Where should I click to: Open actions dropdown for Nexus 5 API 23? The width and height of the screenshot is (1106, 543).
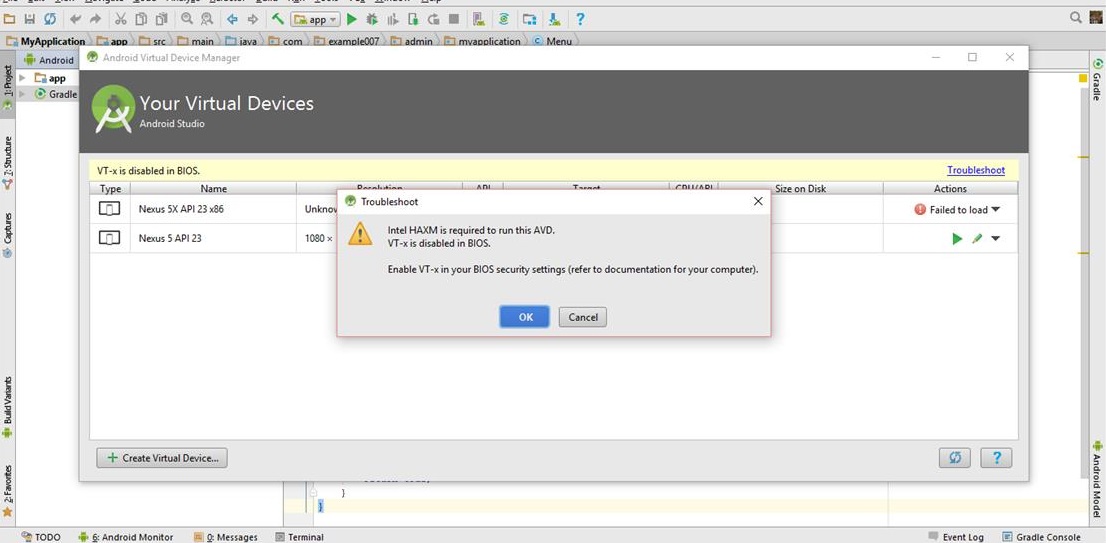tap(995, 239)
